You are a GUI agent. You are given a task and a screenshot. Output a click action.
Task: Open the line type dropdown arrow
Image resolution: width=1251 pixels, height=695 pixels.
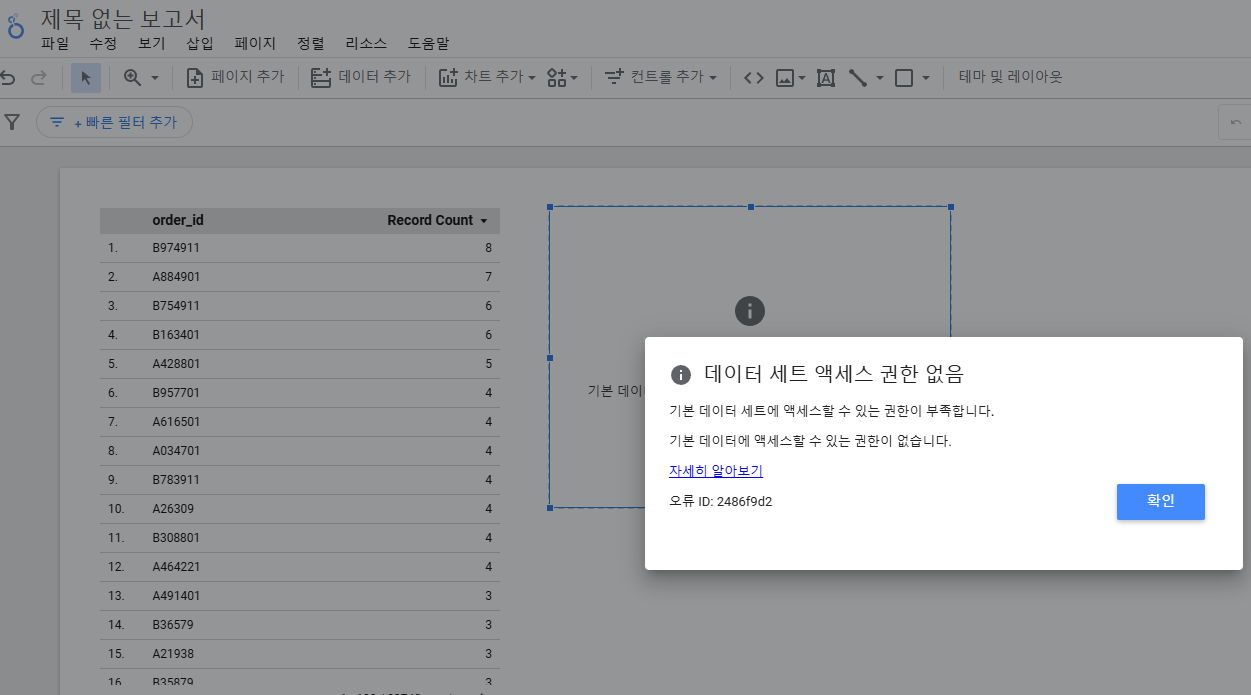pos(880,77)
